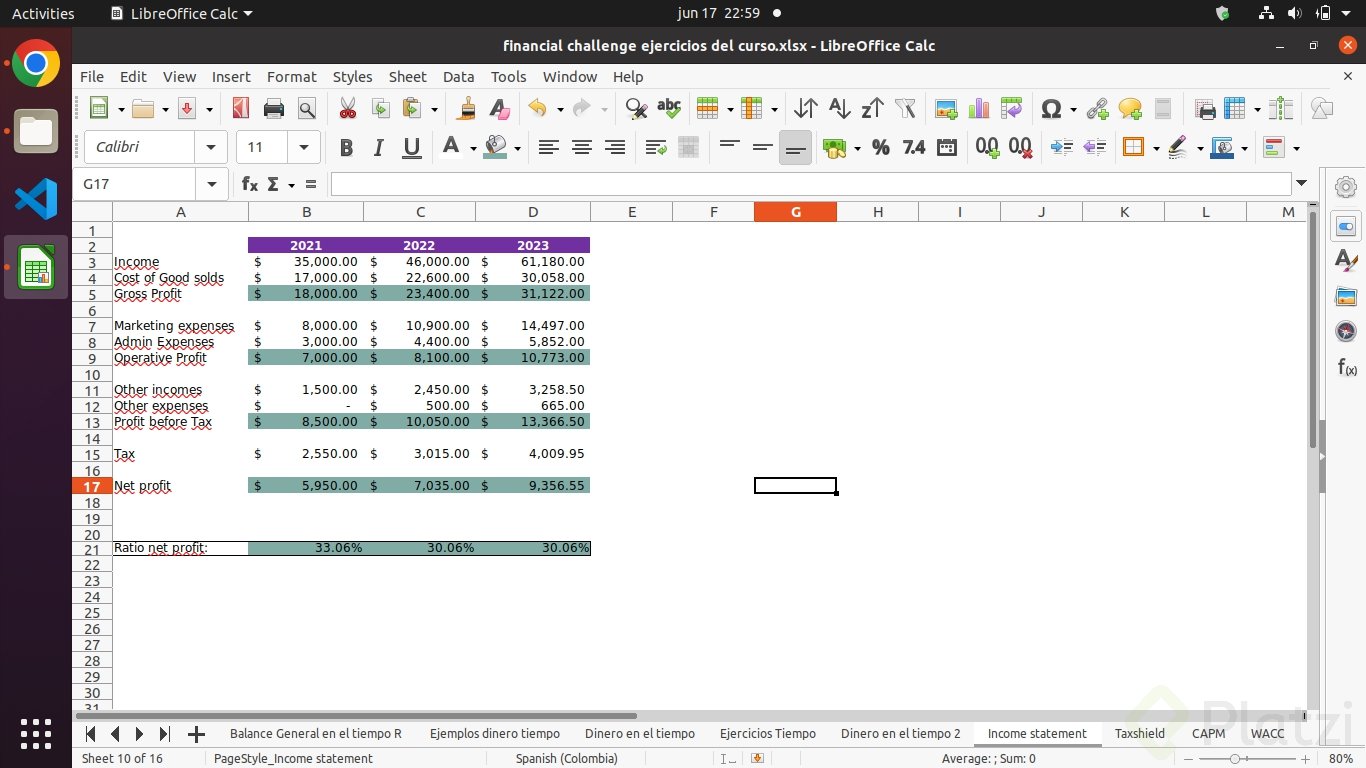
Task: Toggle bold formatting
Action: (x=346, y=147)
